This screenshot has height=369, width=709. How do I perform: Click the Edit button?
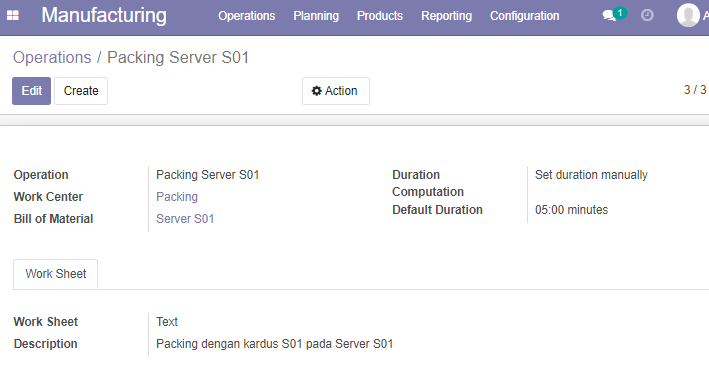click(32, 91)
